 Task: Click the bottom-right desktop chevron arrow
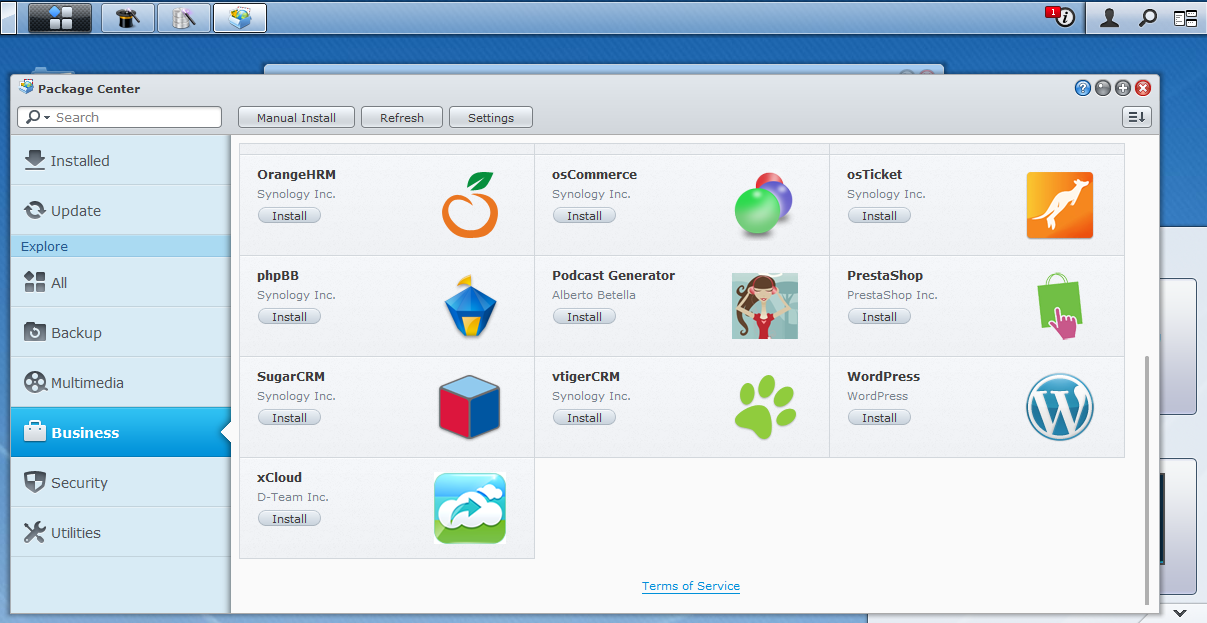pos(1181,612)
